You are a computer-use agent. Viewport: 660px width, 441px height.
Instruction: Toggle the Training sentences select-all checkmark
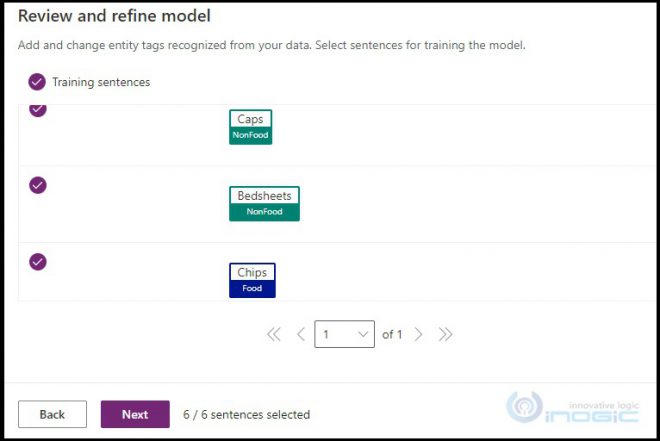coord(37,82)
